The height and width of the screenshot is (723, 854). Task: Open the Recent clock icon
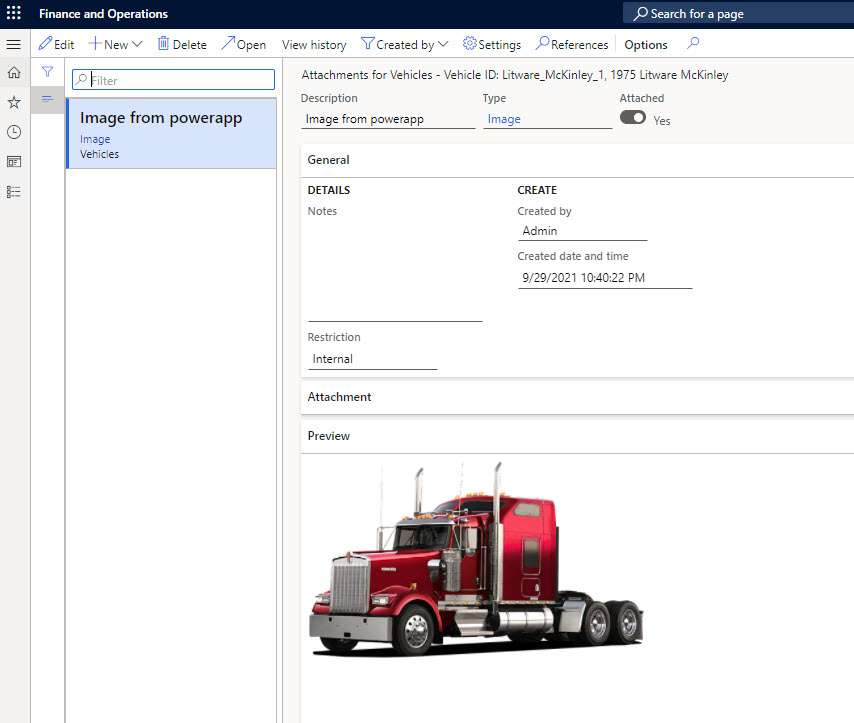point(14,132)
